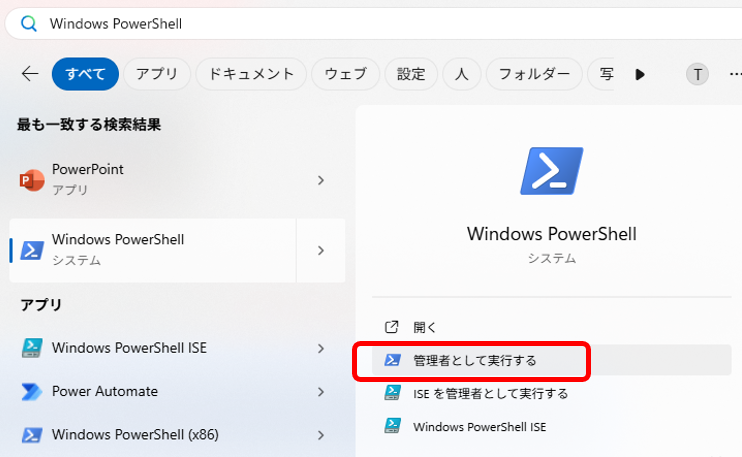742x457 pixels.
Task: Select the Windows PowerShell システム result
Action: pos(153,250)
